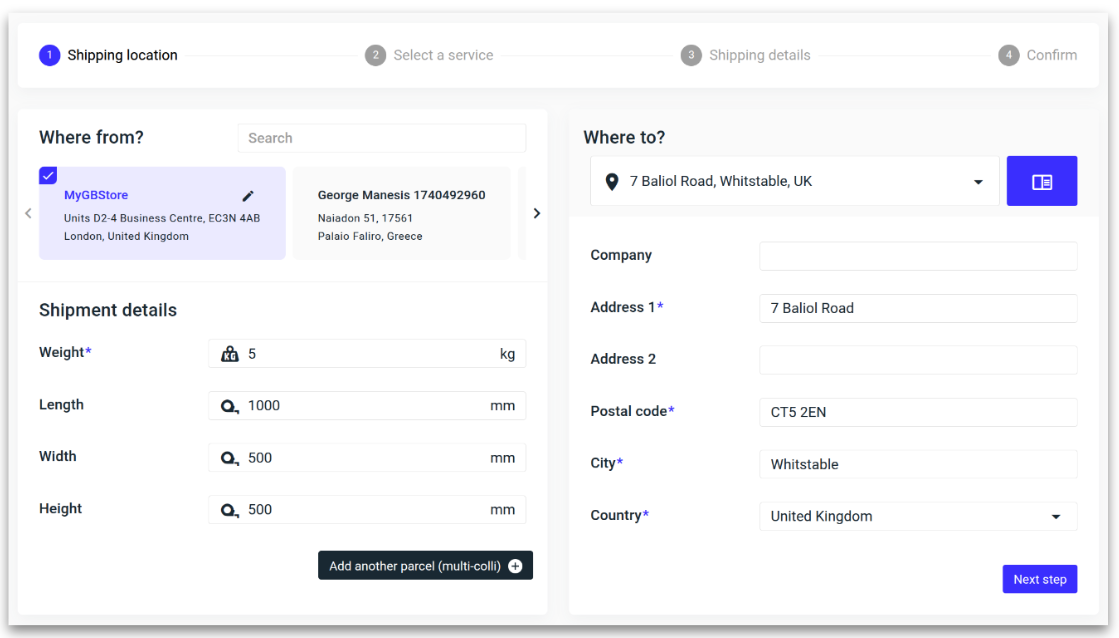1119x638 pixels.
Task: Uncheck the MyGBStore selected checkbox
Action: point(48,175)
